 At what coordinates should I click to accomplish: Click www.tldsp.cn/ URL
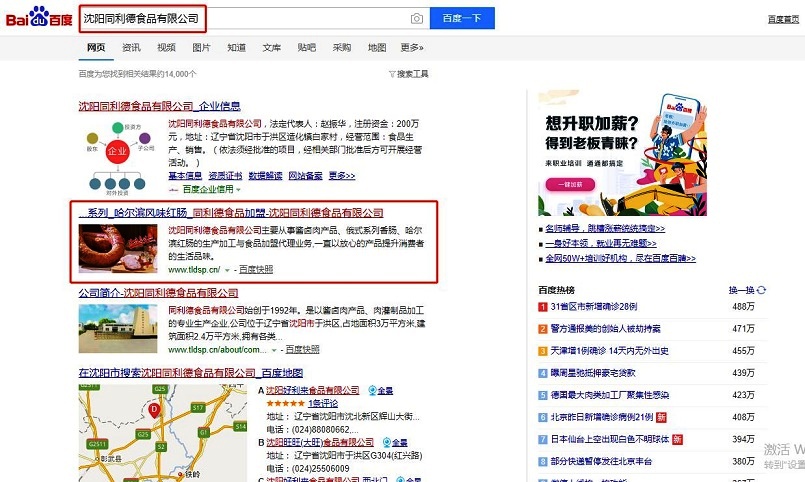pyautogui.click(x=194, y=269)
